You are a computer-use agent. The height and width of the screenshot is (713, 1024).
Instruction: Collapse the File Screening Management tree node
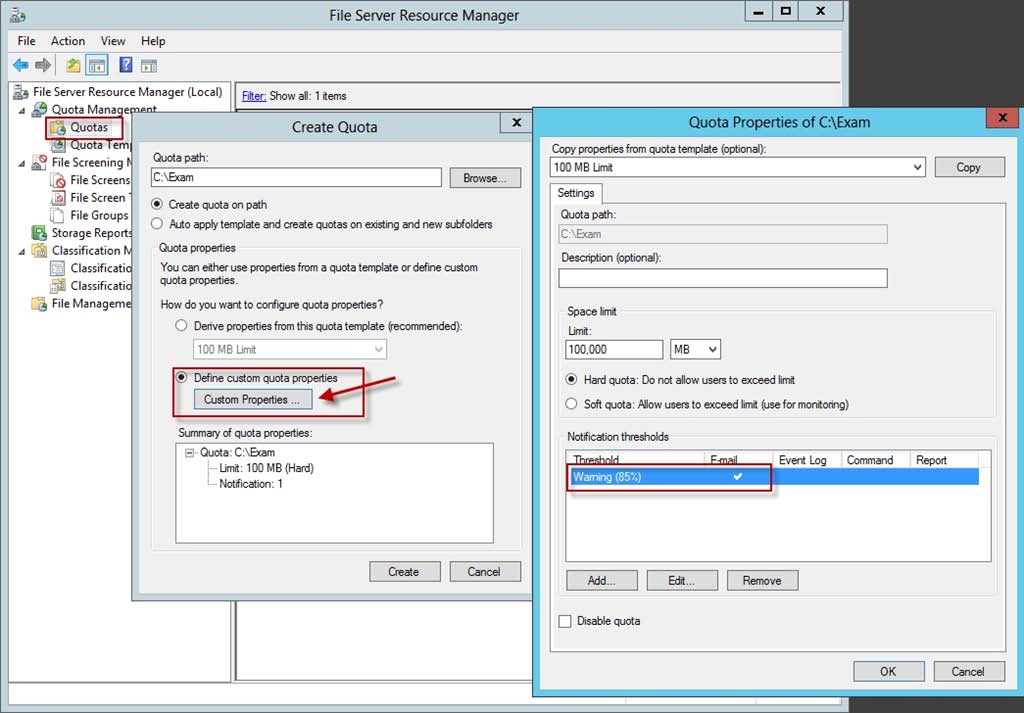pyautogui.click(x=22, y=163)
